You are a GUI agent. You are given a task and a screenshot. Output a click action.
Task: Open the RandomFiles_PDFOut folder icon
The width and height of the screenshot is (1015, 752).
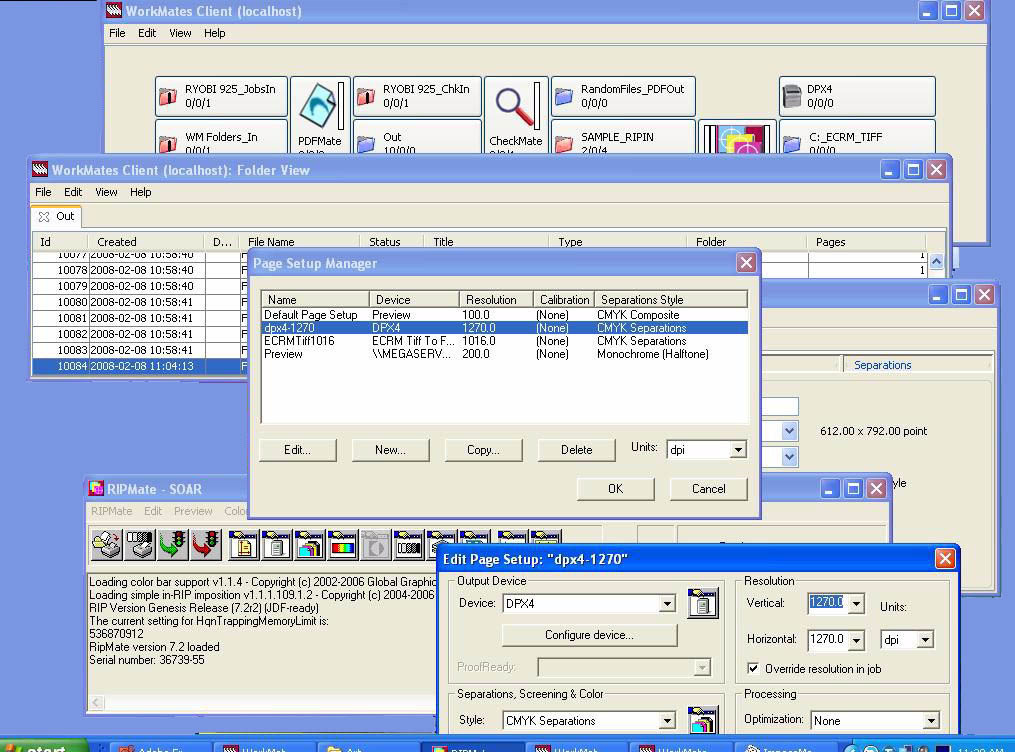coord(564,96)
